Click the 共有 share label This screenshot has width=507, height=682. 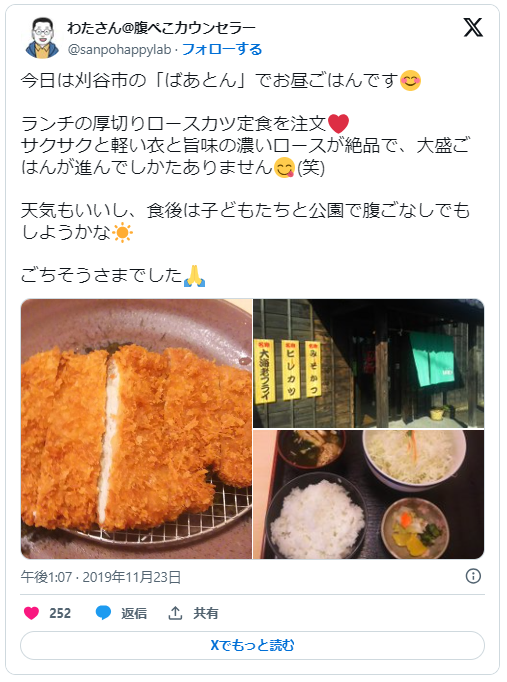pos(206,613)
